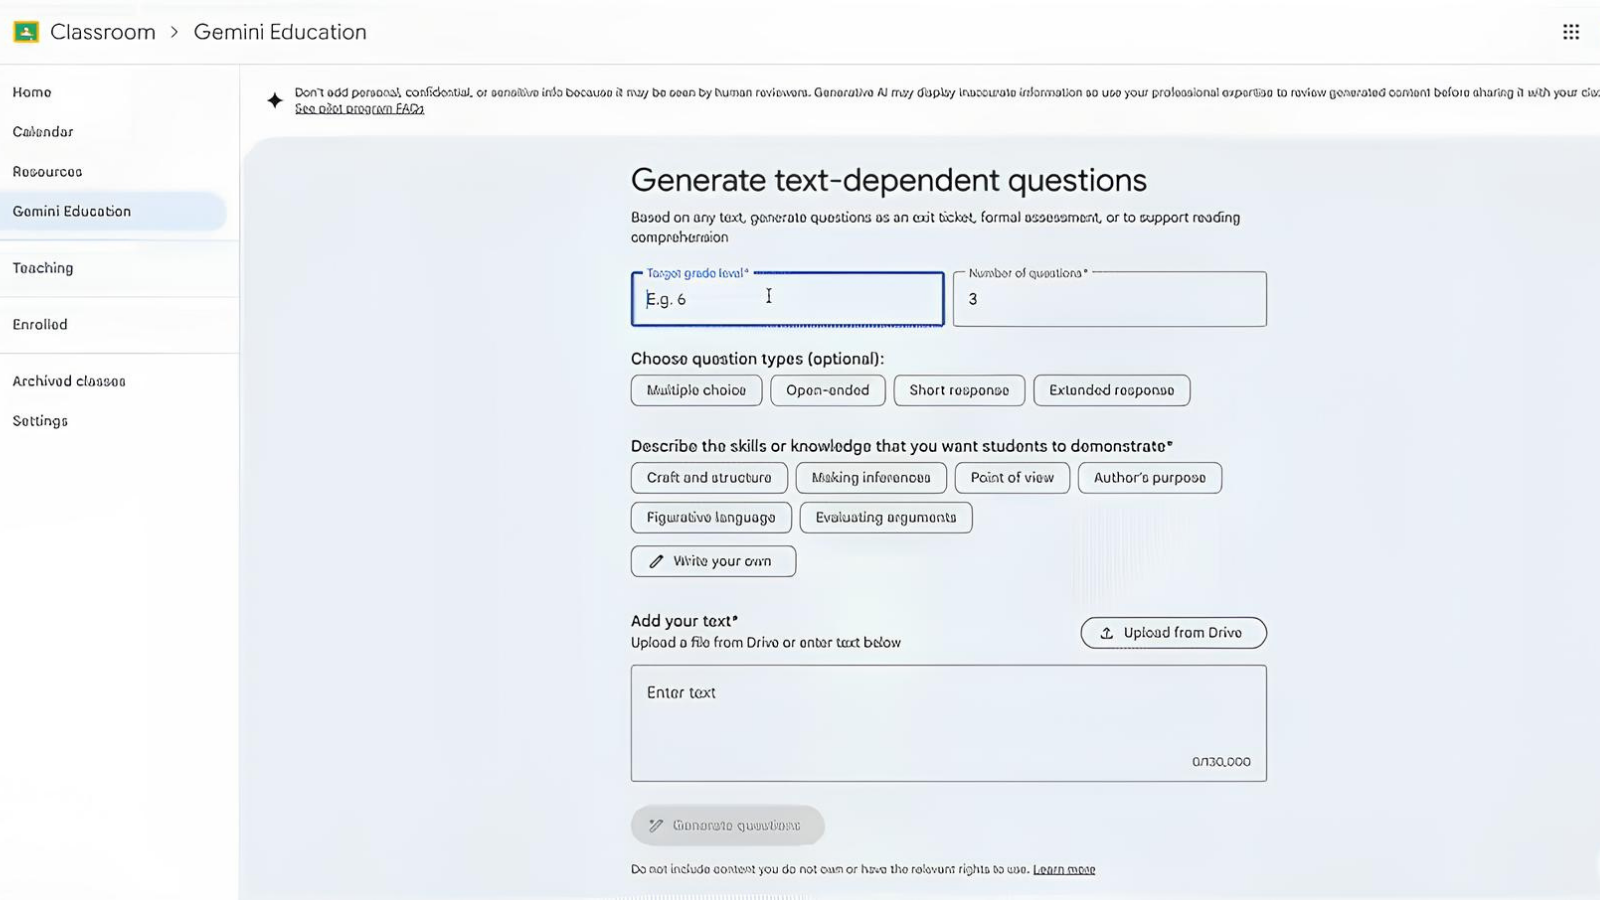Expand the Enrolled section in sidebar

pos(40,325)
